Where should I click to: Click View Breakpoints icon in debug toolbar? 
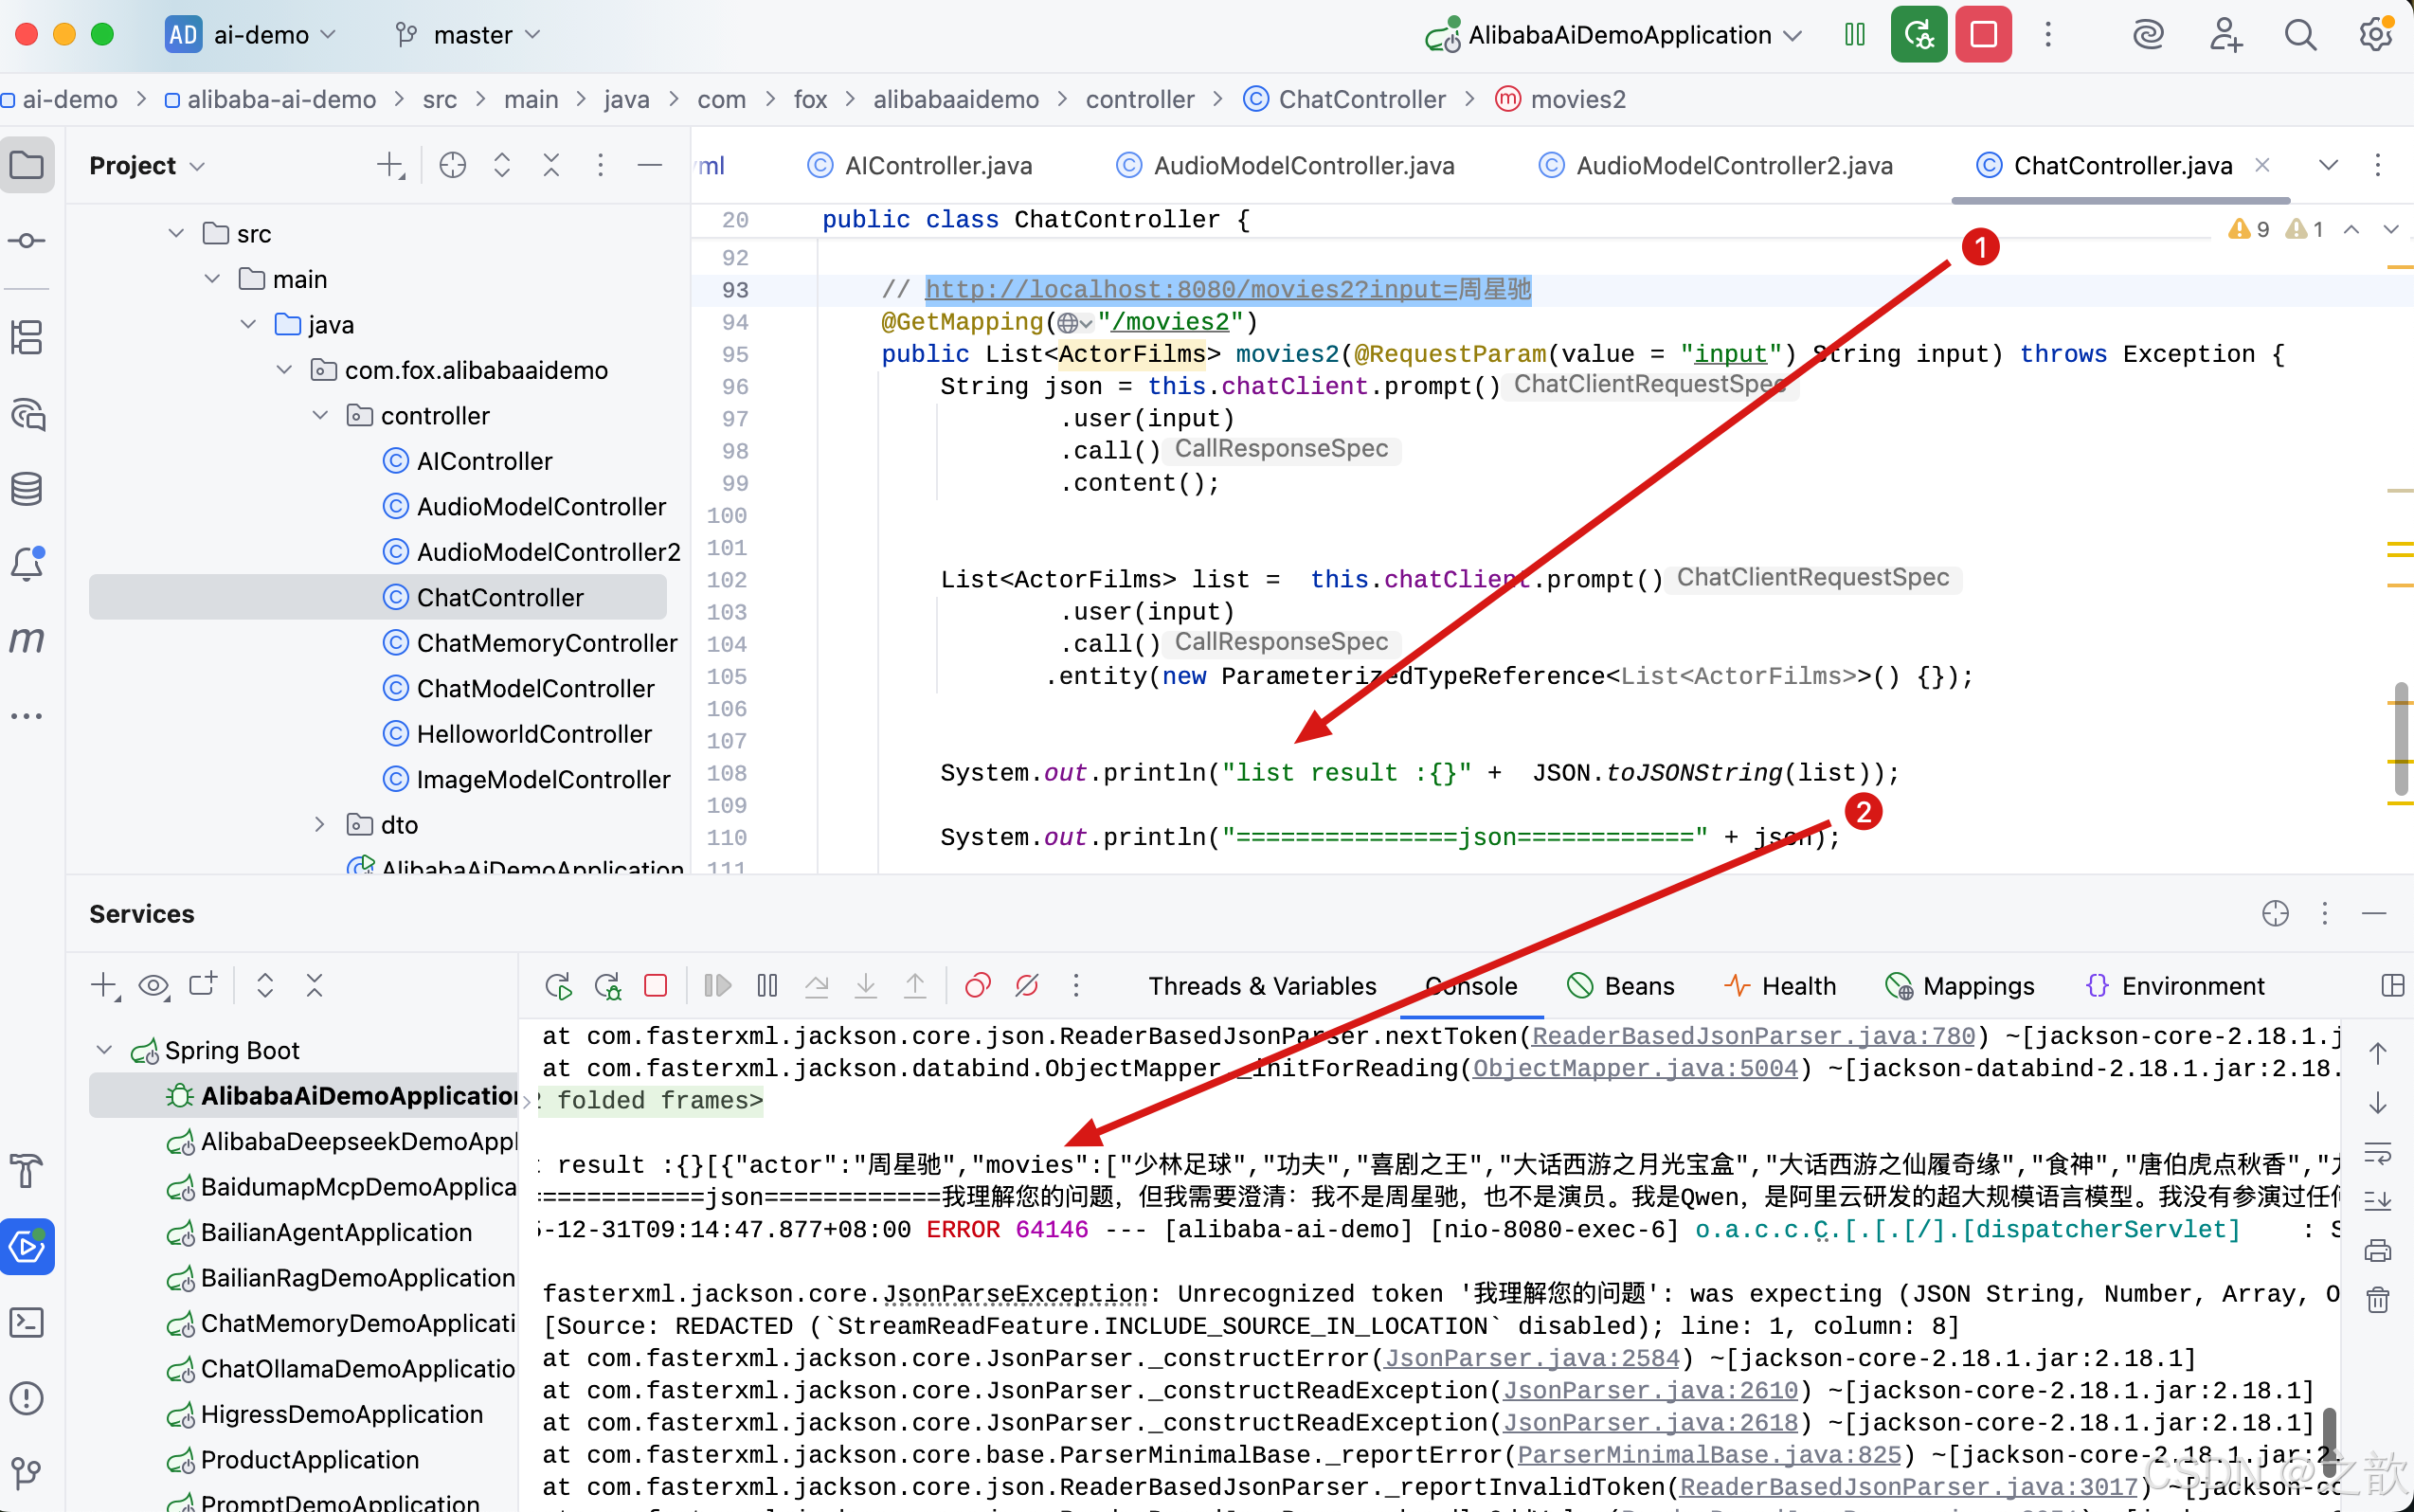pos(977,986)
